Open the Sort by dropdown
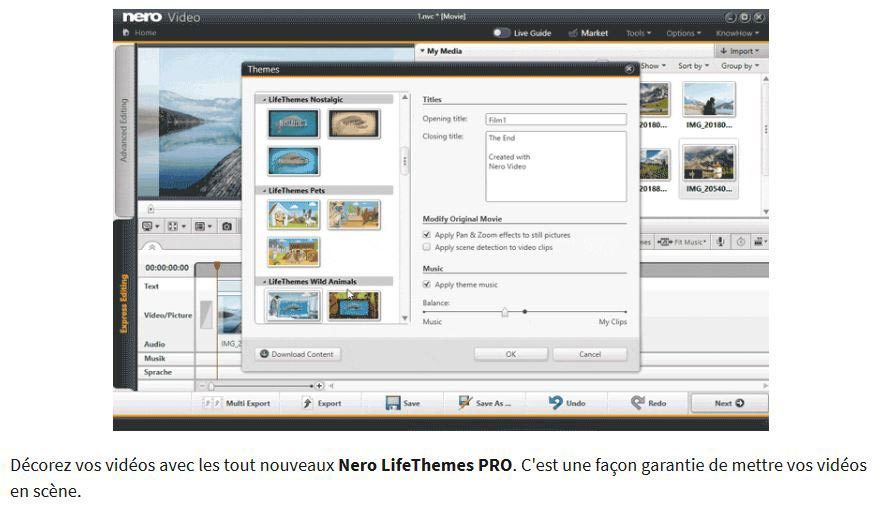The height and width of the screenshot is (521, 889). pos(693,66)
